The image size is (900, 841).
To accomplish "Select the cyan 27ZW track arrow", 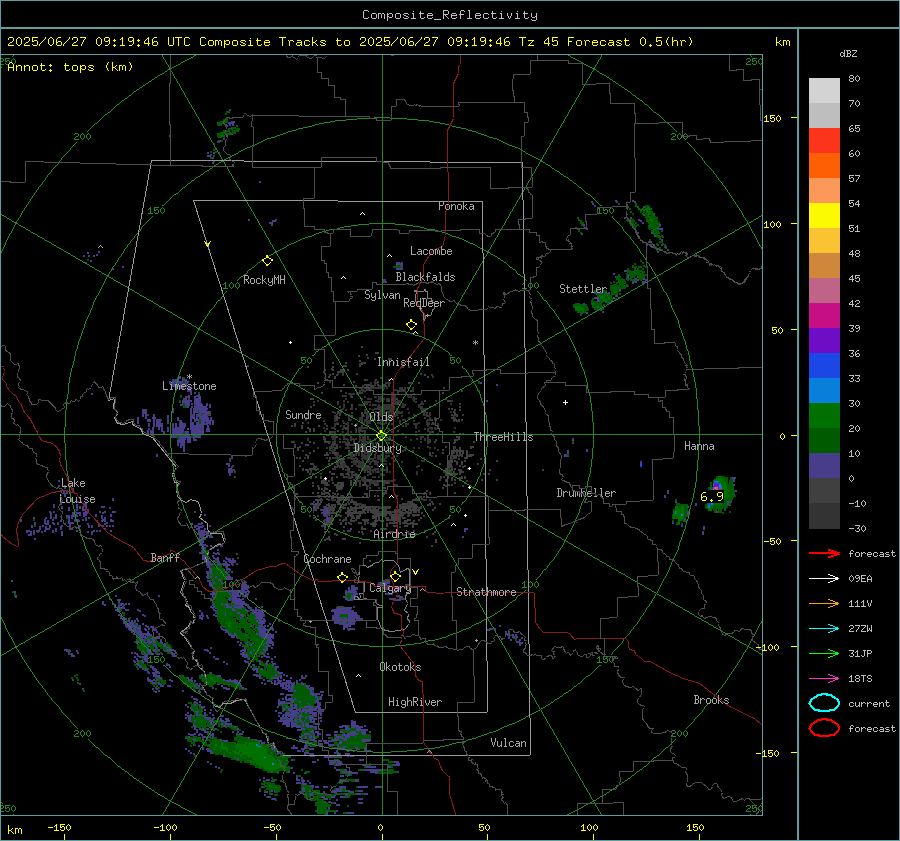I will pos(824,629).
